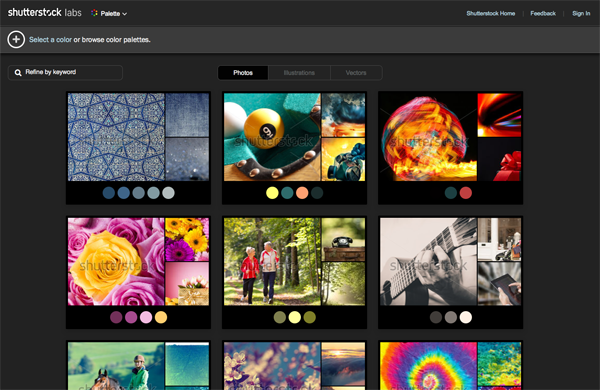Screen dimensions: 600x390
Task: Open the stormy clouds sunset thumbnail
Action: 343,115
